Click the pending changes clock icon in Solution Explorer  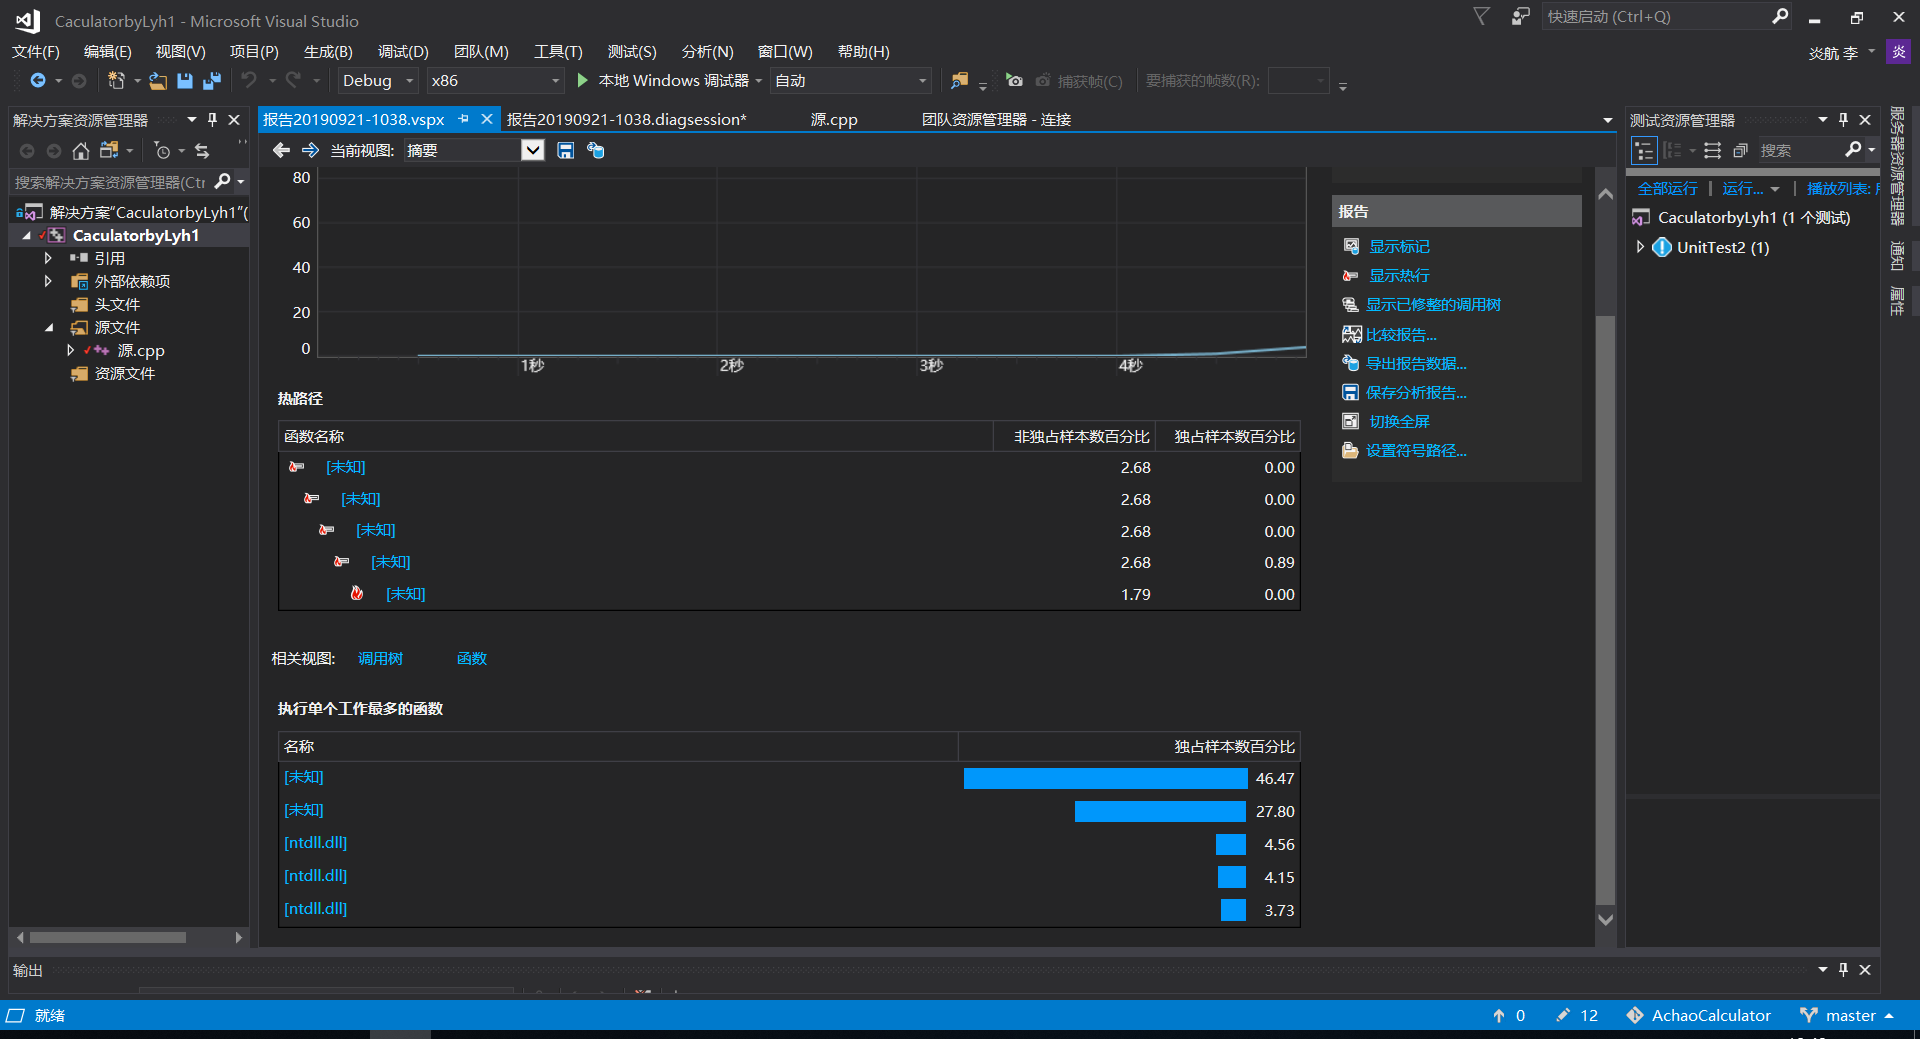point(162,150)
